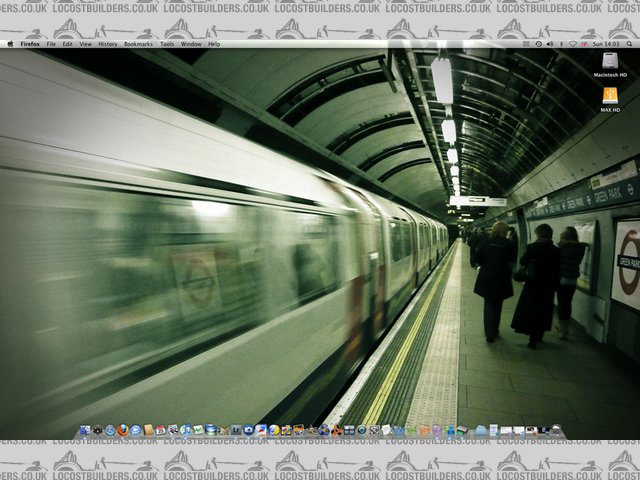Open the orange radioactive-symbol Dock icon
The height and width of the screenshot is (480, 640).
point(337,430)
